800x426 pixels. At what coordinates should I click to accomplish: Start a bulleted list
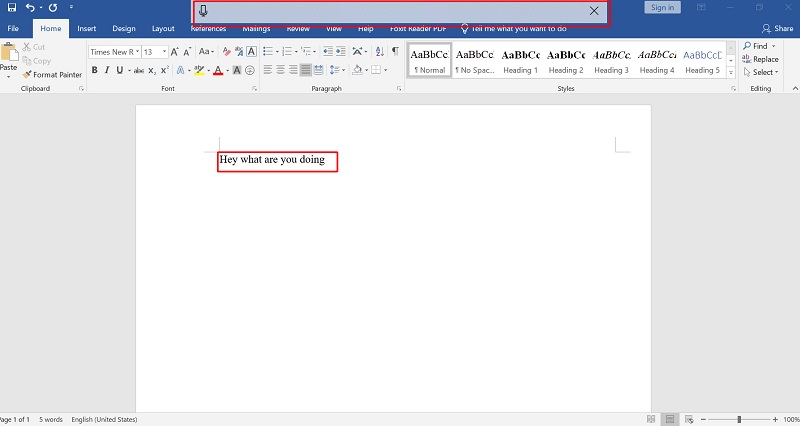tap(268, 52)
